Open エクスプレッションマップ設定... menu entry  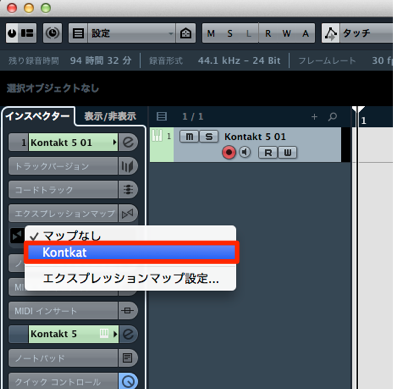(130, 278)
